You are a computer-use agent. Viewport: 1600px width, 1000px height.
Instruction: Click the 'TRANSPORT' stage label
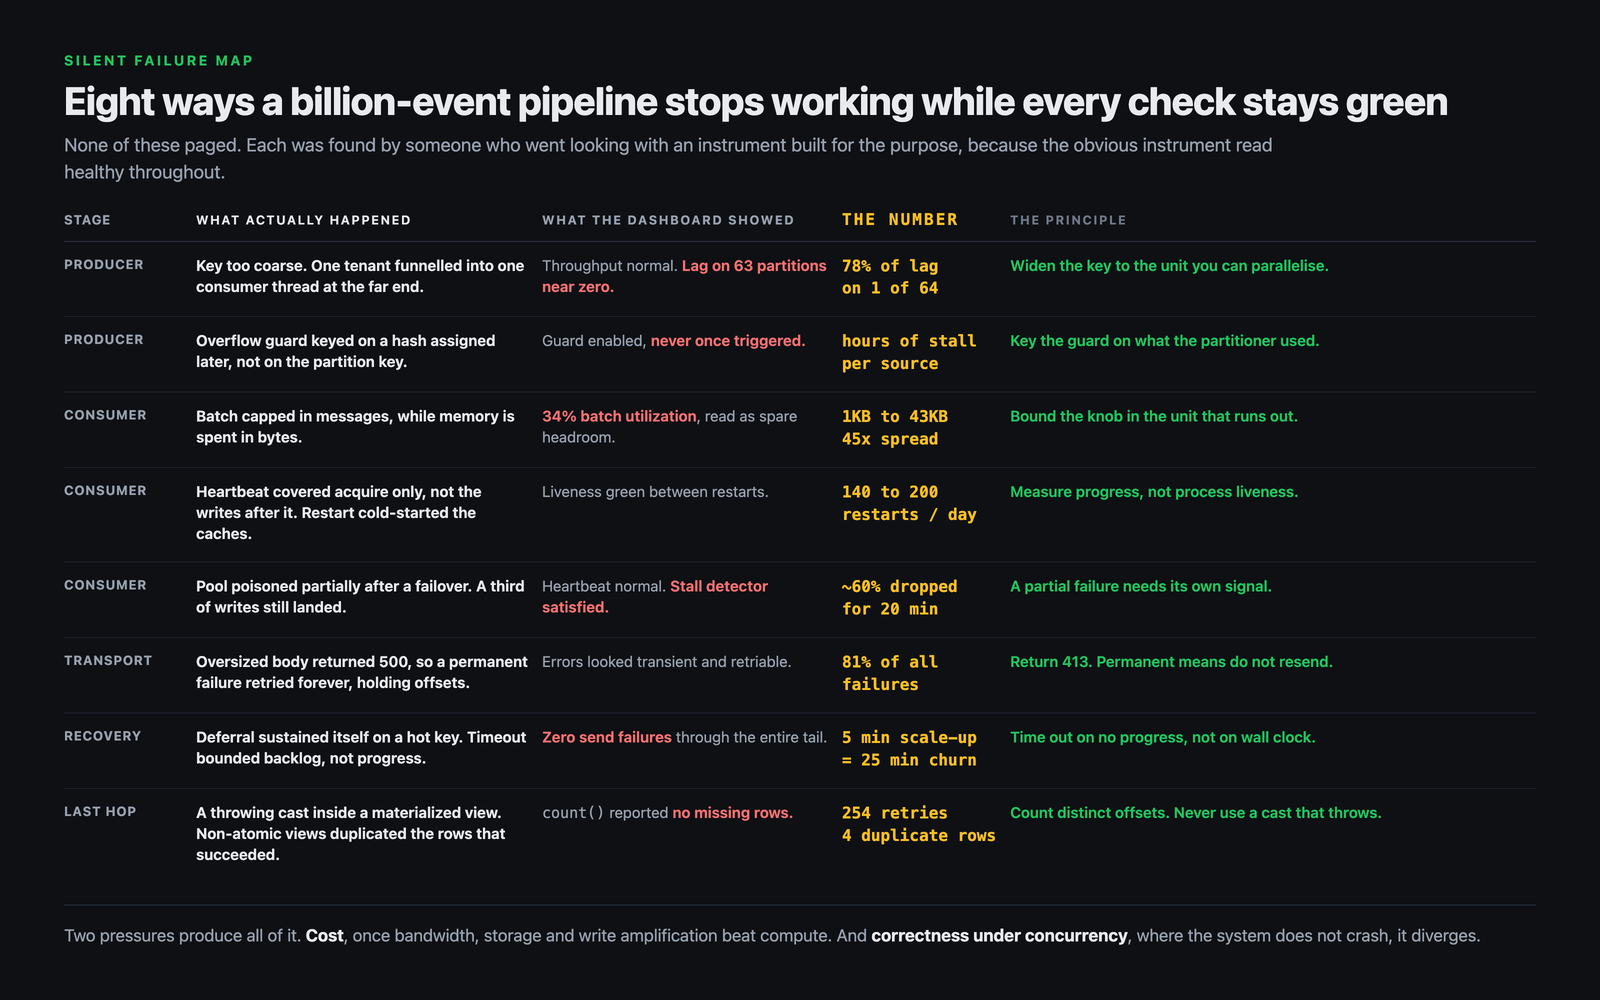(108, 661)
